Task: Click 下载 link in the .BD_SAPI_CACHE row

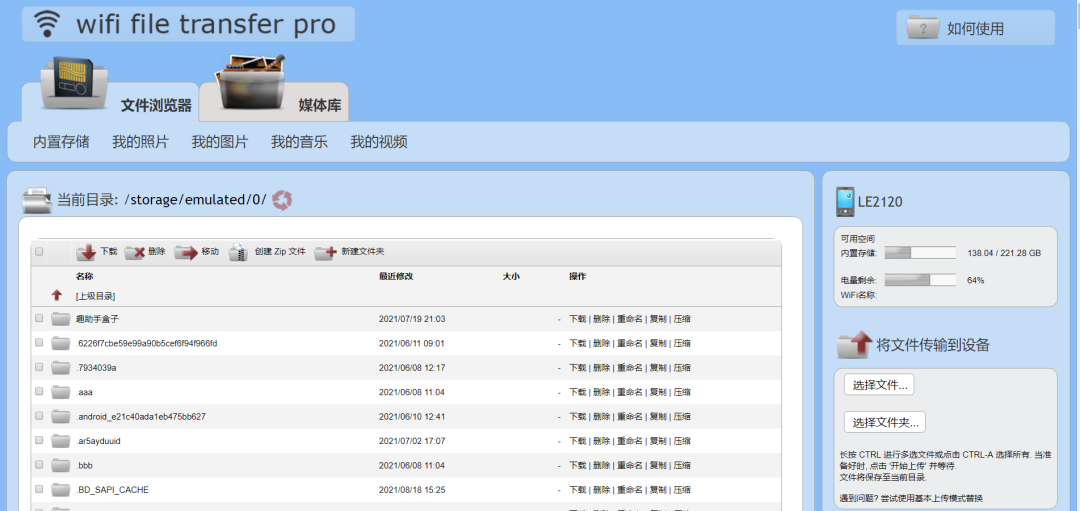Action: coord(577,490)
